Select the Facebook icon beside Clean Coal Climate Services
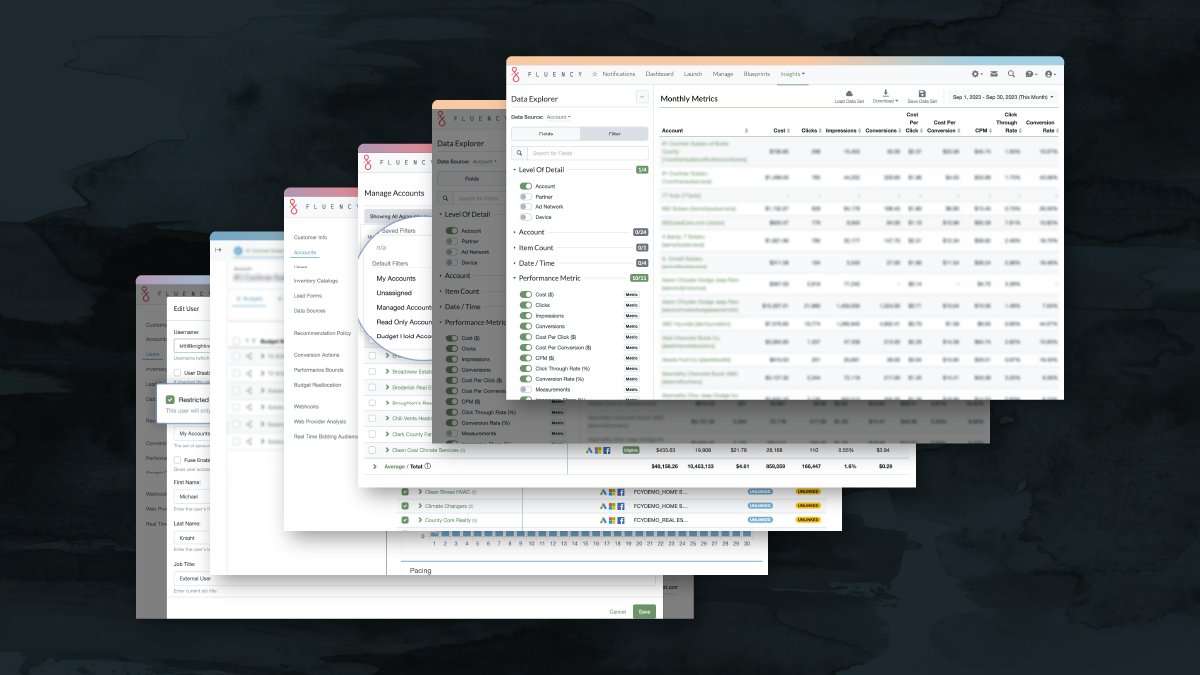 tap(607, 450)
